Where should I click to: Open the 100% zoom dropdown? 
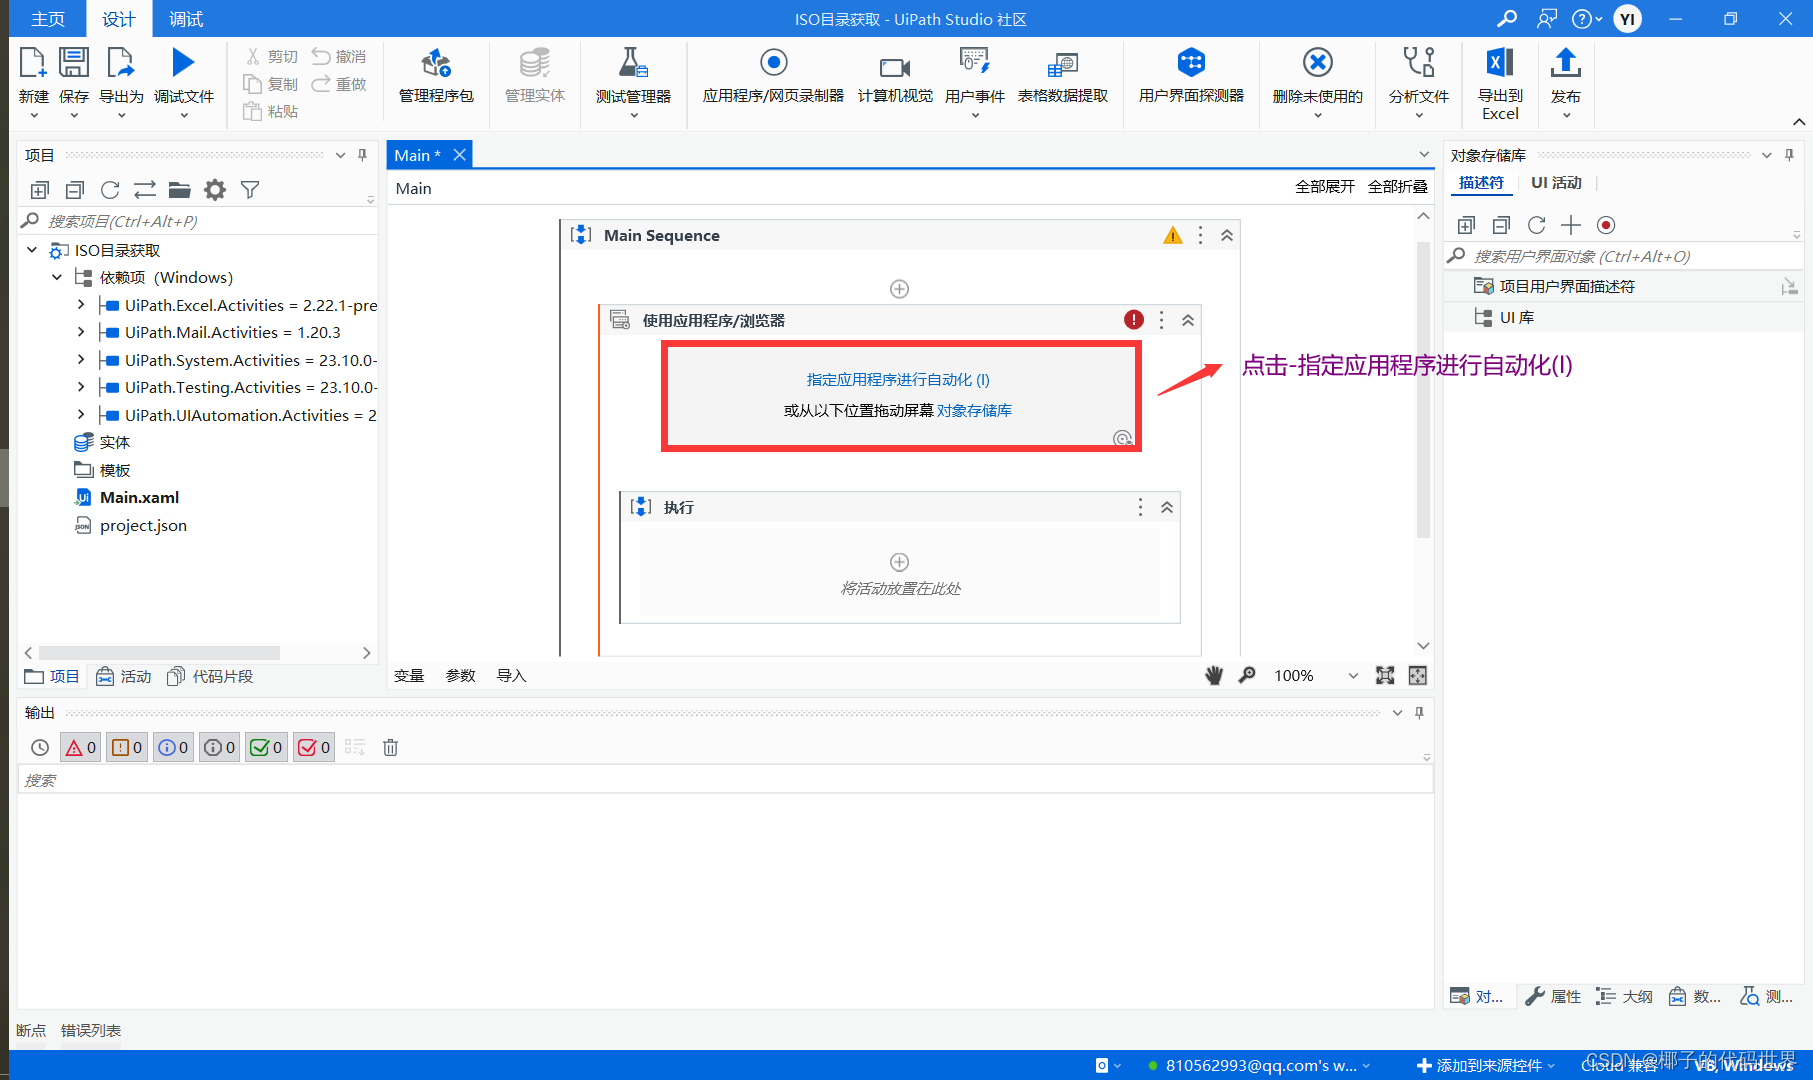pyautogui.click(x=1353, y=676)
